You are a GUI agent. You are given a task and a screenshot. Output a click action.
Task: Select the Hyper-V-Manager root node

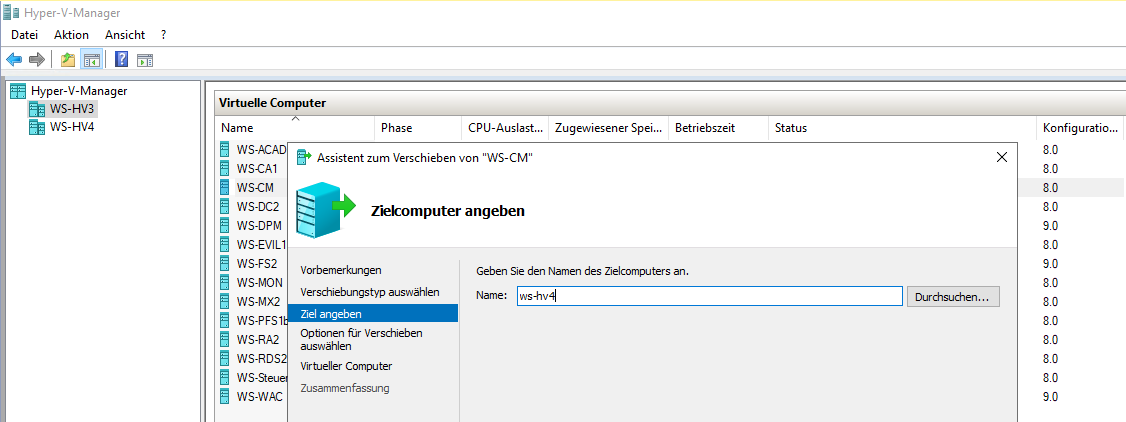click(79, 91)
